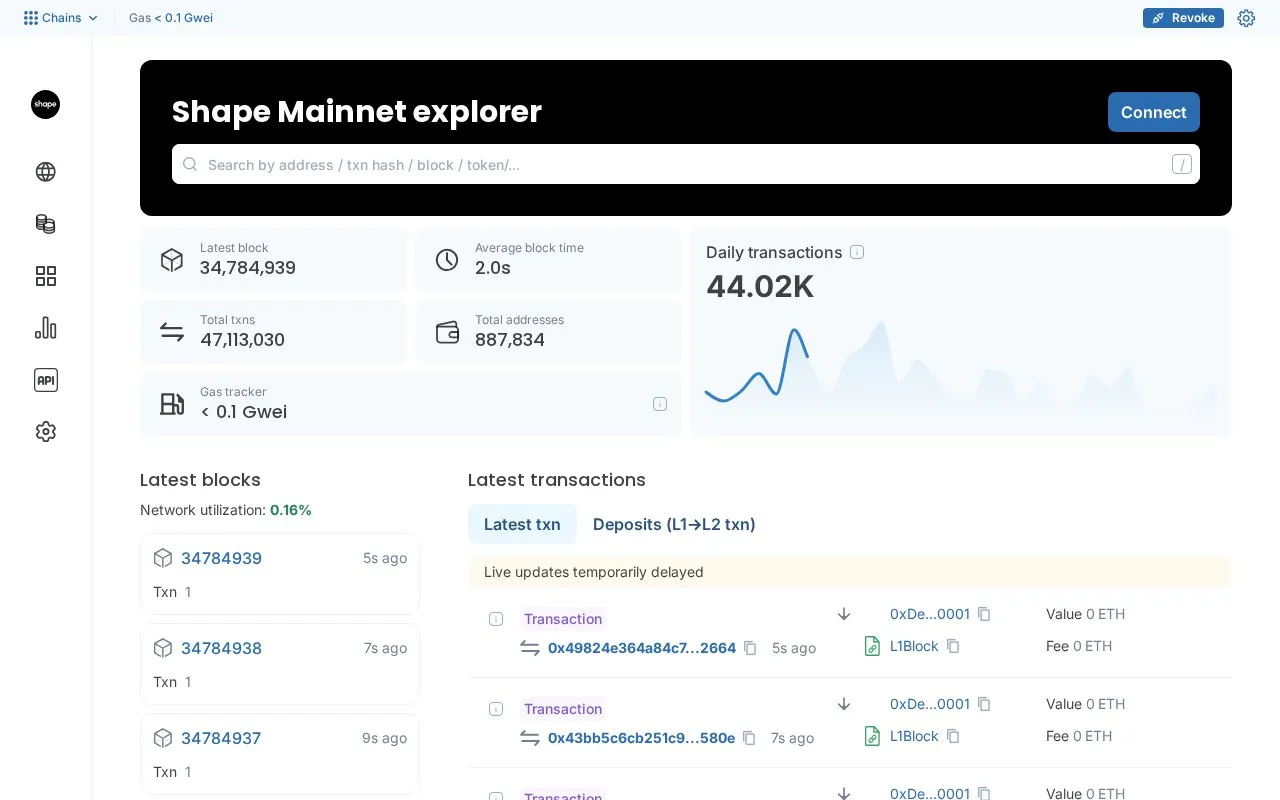This screenshot has width=1280, height=800.
Task: Click Network utilization 0.16% value
Action: [x=291, y=510]
